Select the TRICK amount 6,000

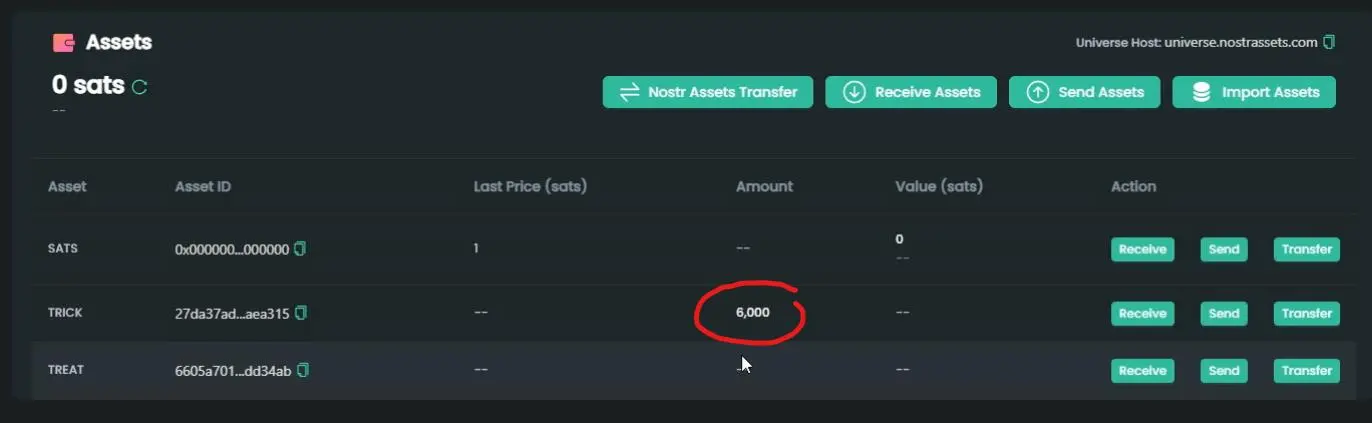click(753, 313)
